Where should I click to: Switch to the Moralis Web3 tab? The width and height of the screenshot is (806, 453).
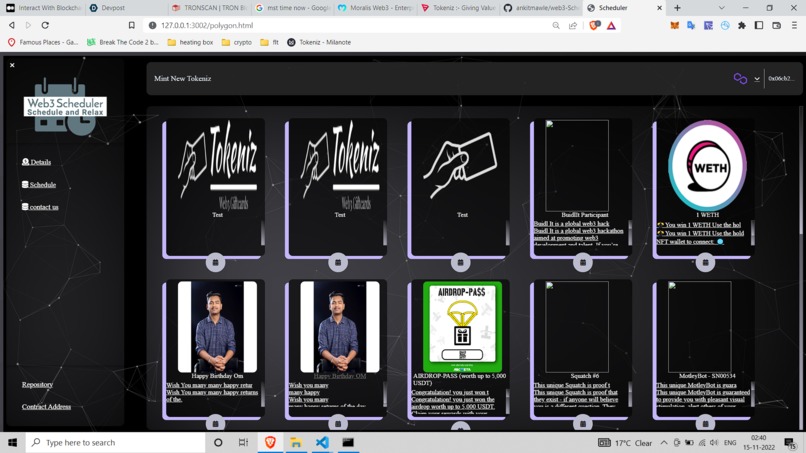pyautogui.click(x=376, y=8)
